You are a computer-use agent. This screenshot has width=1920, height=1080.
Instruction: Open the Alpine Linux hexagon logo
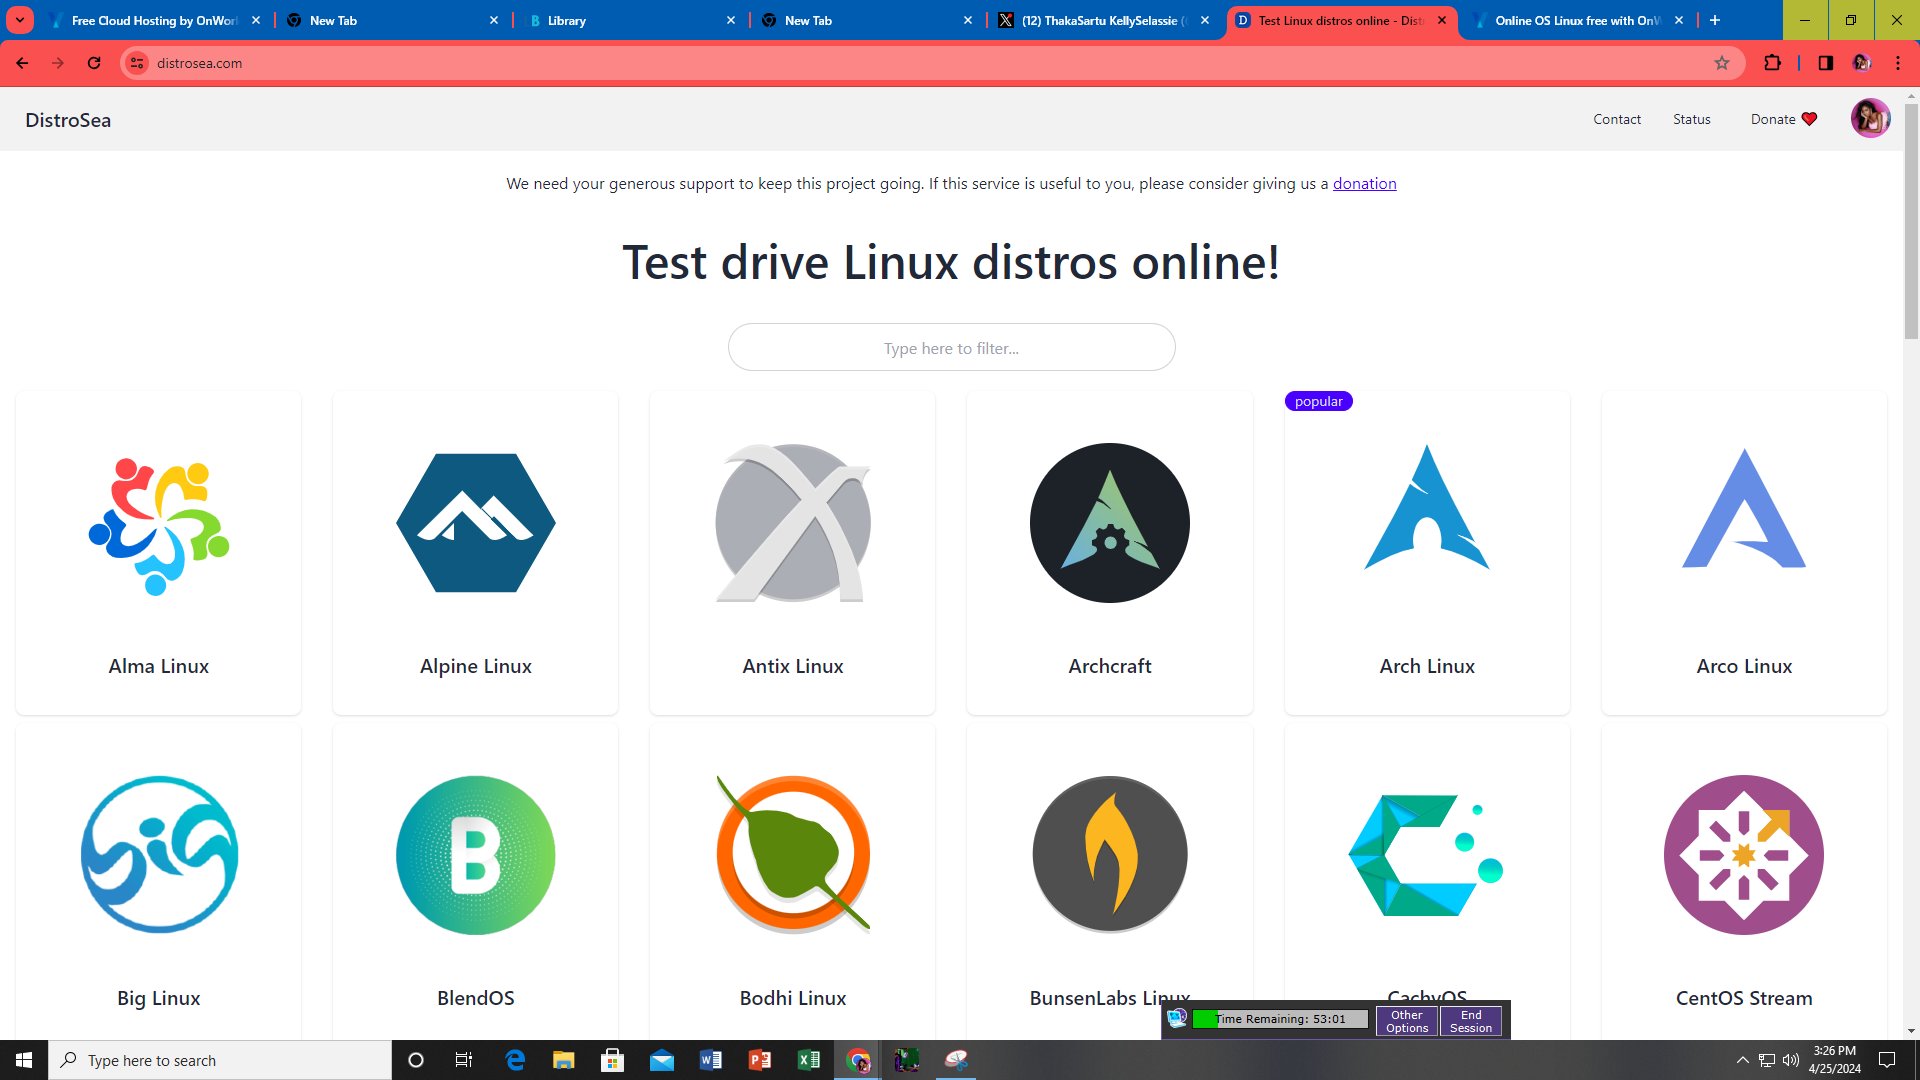[476, 523]
